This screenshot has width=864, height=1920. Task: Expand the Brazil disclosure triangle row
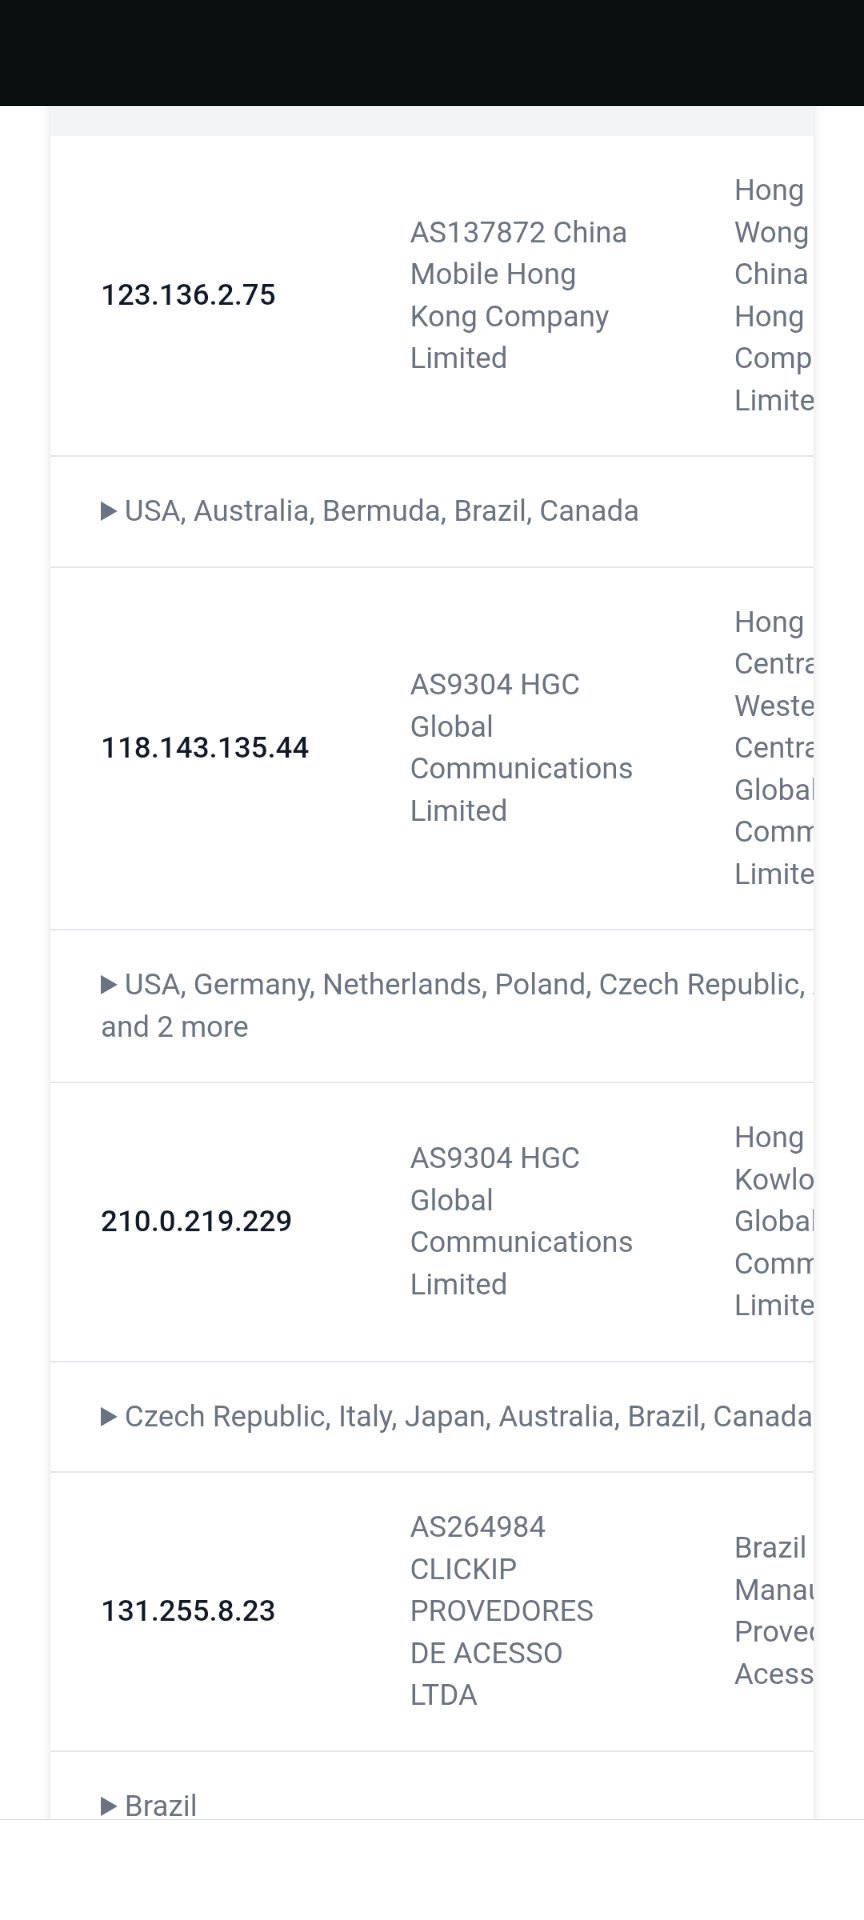[150, 1805]
